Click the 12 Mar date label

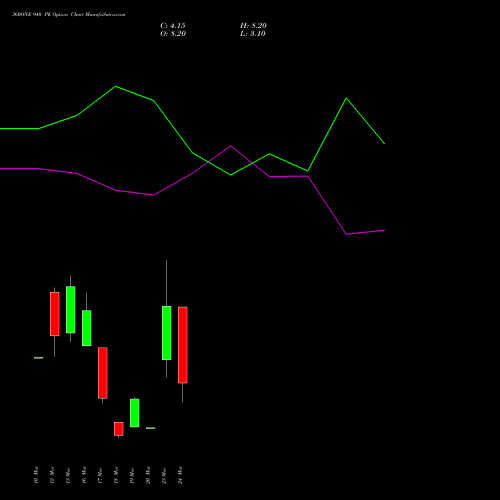52,475
